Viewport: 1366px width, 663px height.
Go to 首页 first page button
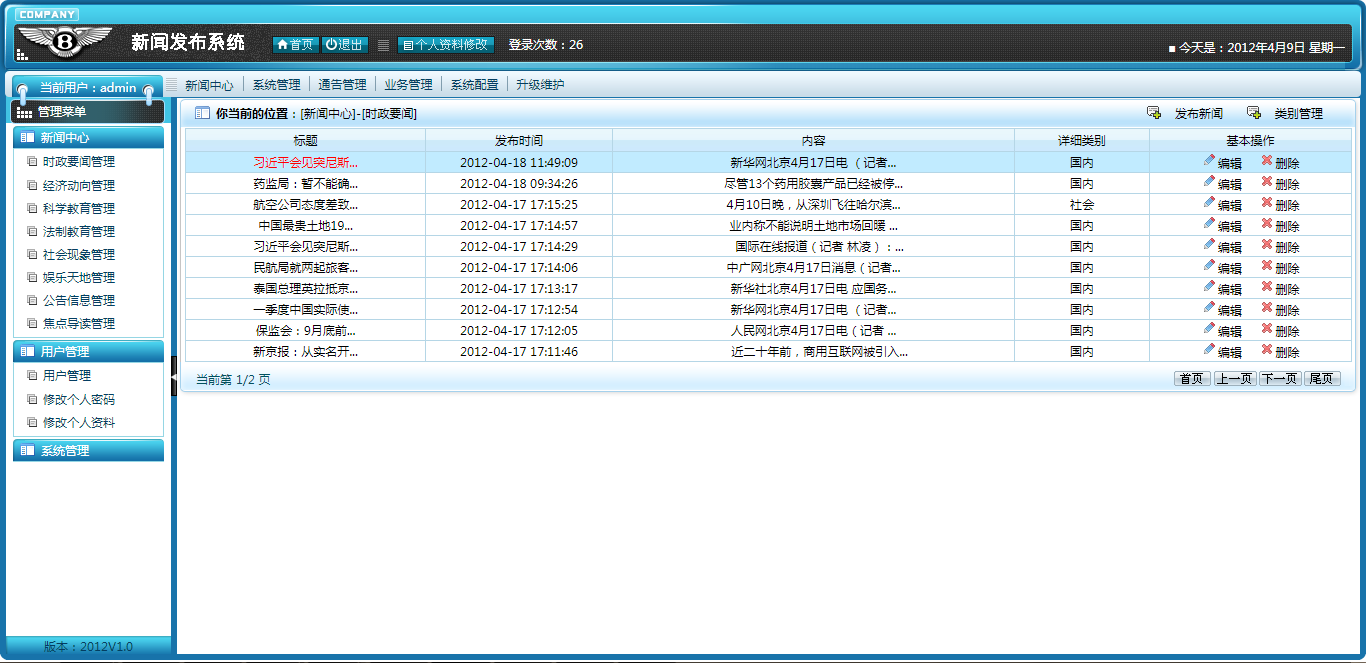coord(1192,379)
